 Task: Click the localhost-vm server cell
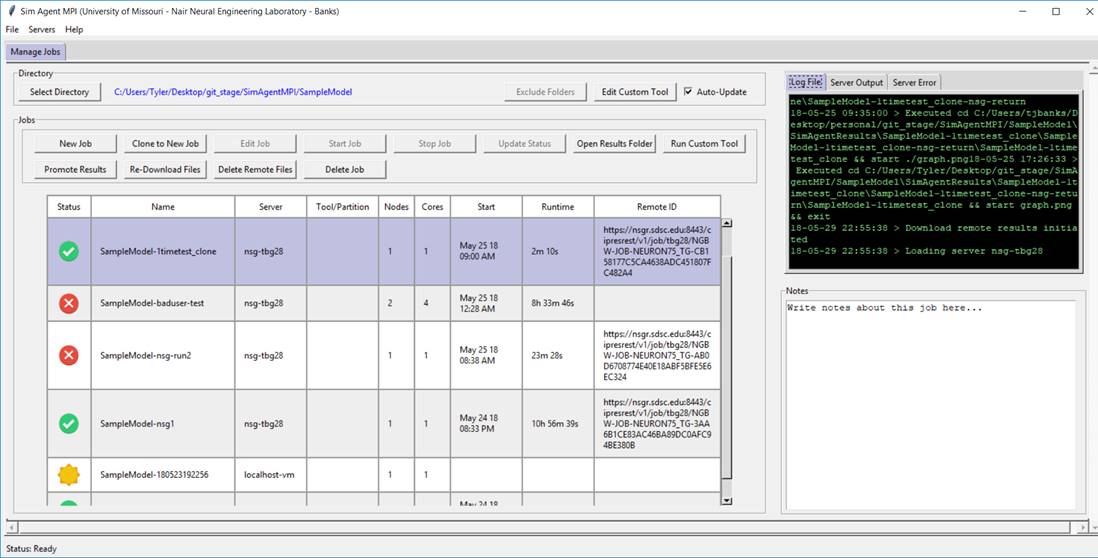[x=270, y=475]
